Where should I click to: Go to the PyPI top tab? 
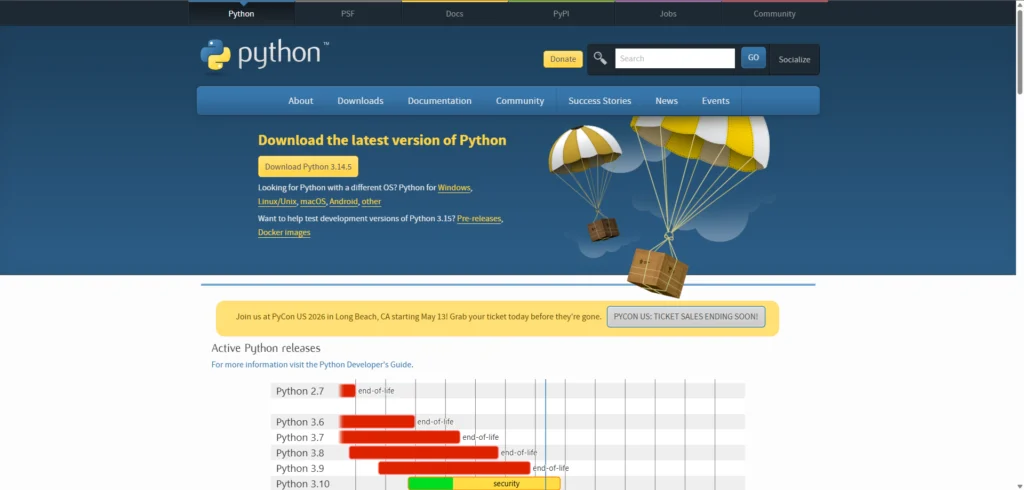[561, 14]
